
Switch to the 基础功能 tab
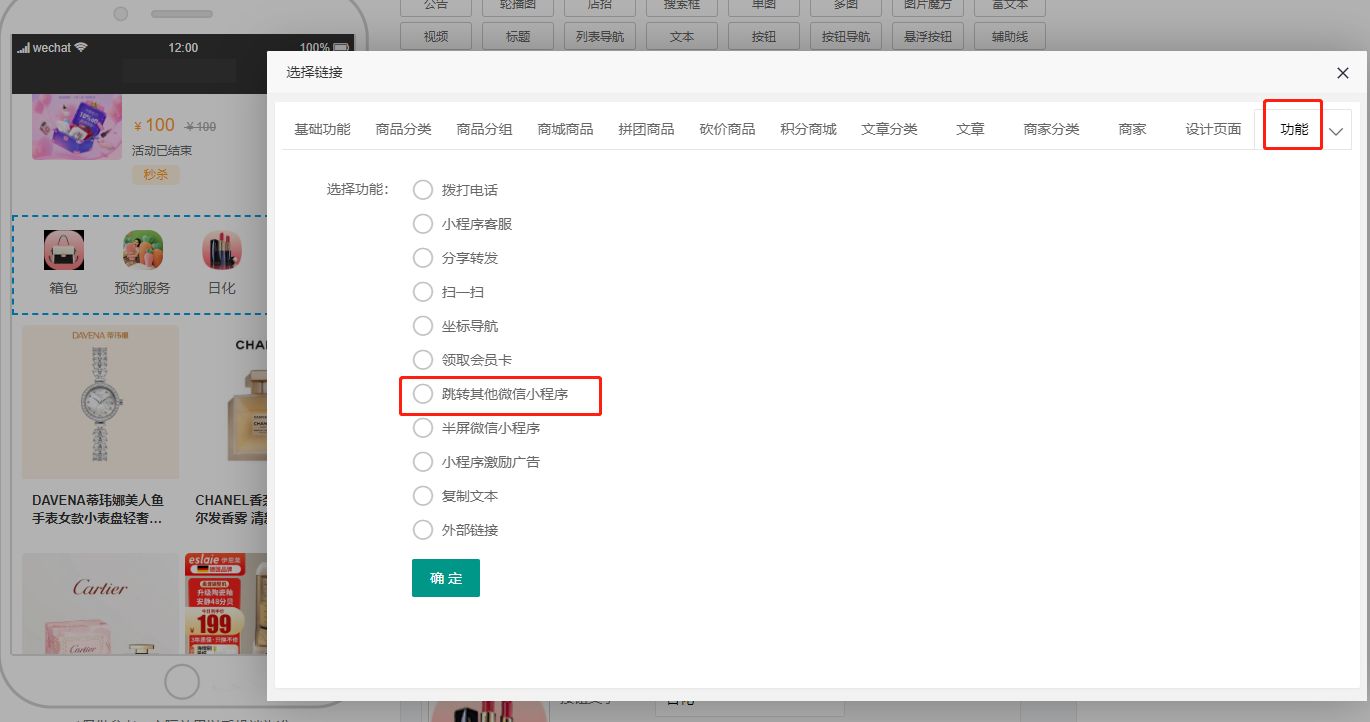322,129
